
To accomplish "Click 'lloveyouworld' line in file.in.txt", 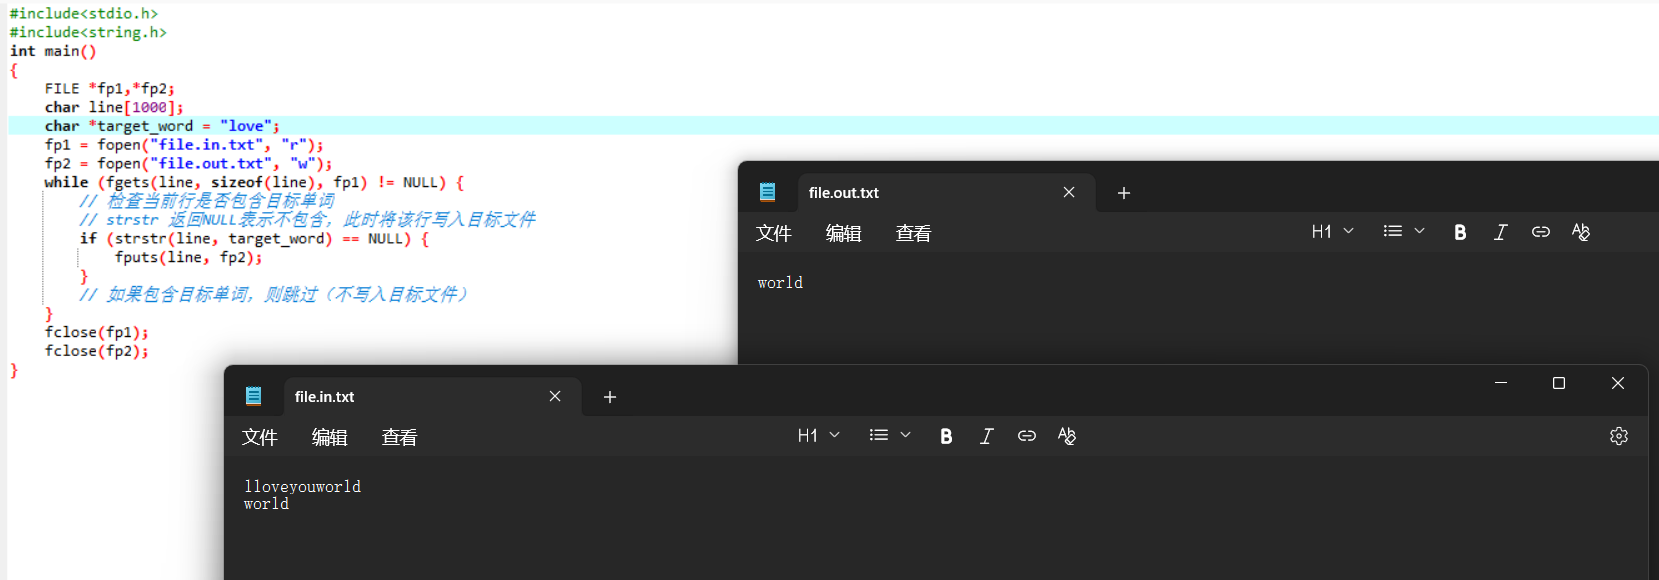I will [303, 487].
